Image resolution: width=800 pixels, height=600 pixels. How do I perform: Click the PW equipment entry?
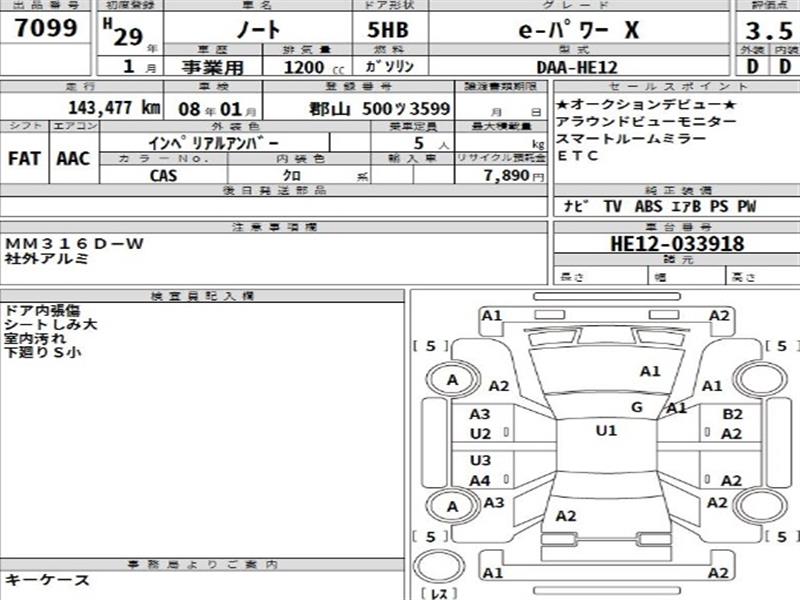[x=747, y=206]
